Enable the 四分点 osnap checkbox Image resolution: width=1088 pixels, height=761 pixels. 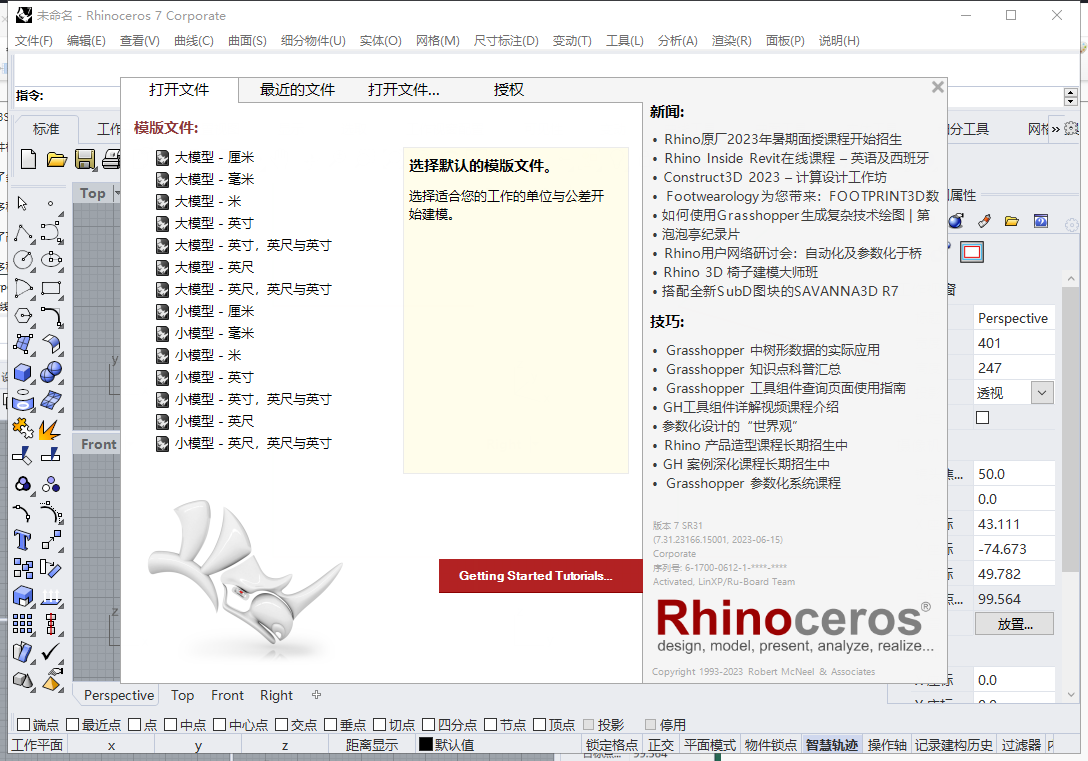428,724
